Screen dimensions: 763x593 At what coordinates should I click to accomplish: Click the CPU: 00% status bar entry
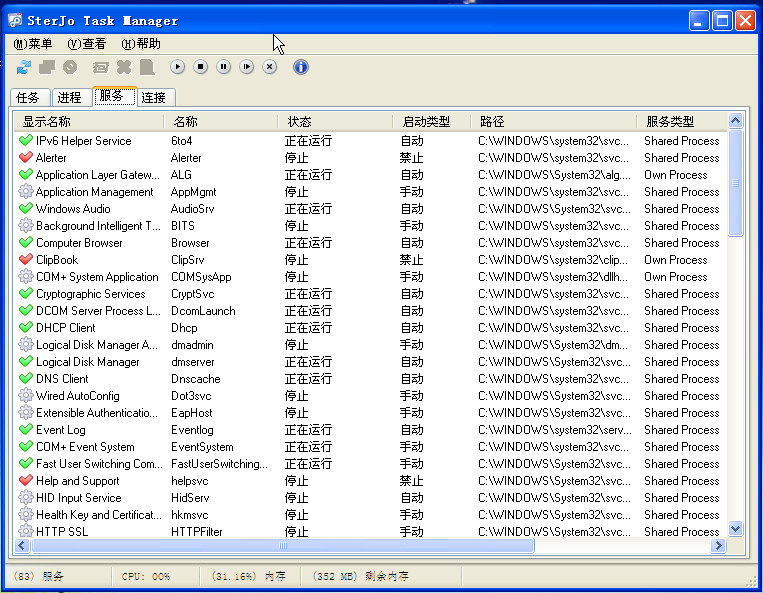[x=146, y=576]
